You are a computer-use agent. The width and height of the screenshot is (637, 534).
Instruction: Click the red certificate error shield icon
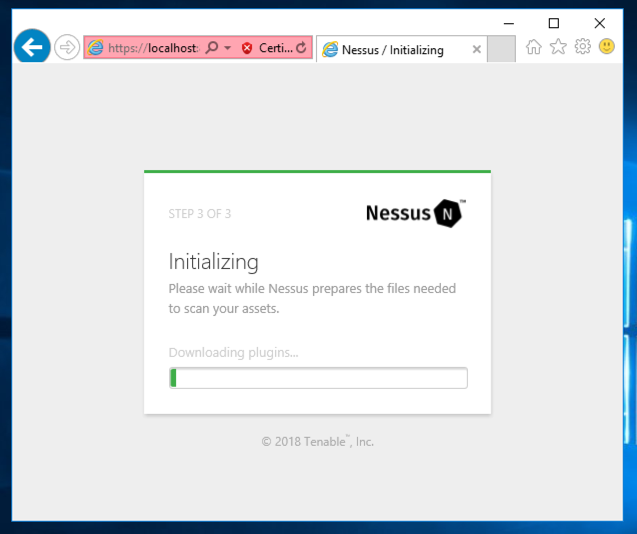pos(247,48)
